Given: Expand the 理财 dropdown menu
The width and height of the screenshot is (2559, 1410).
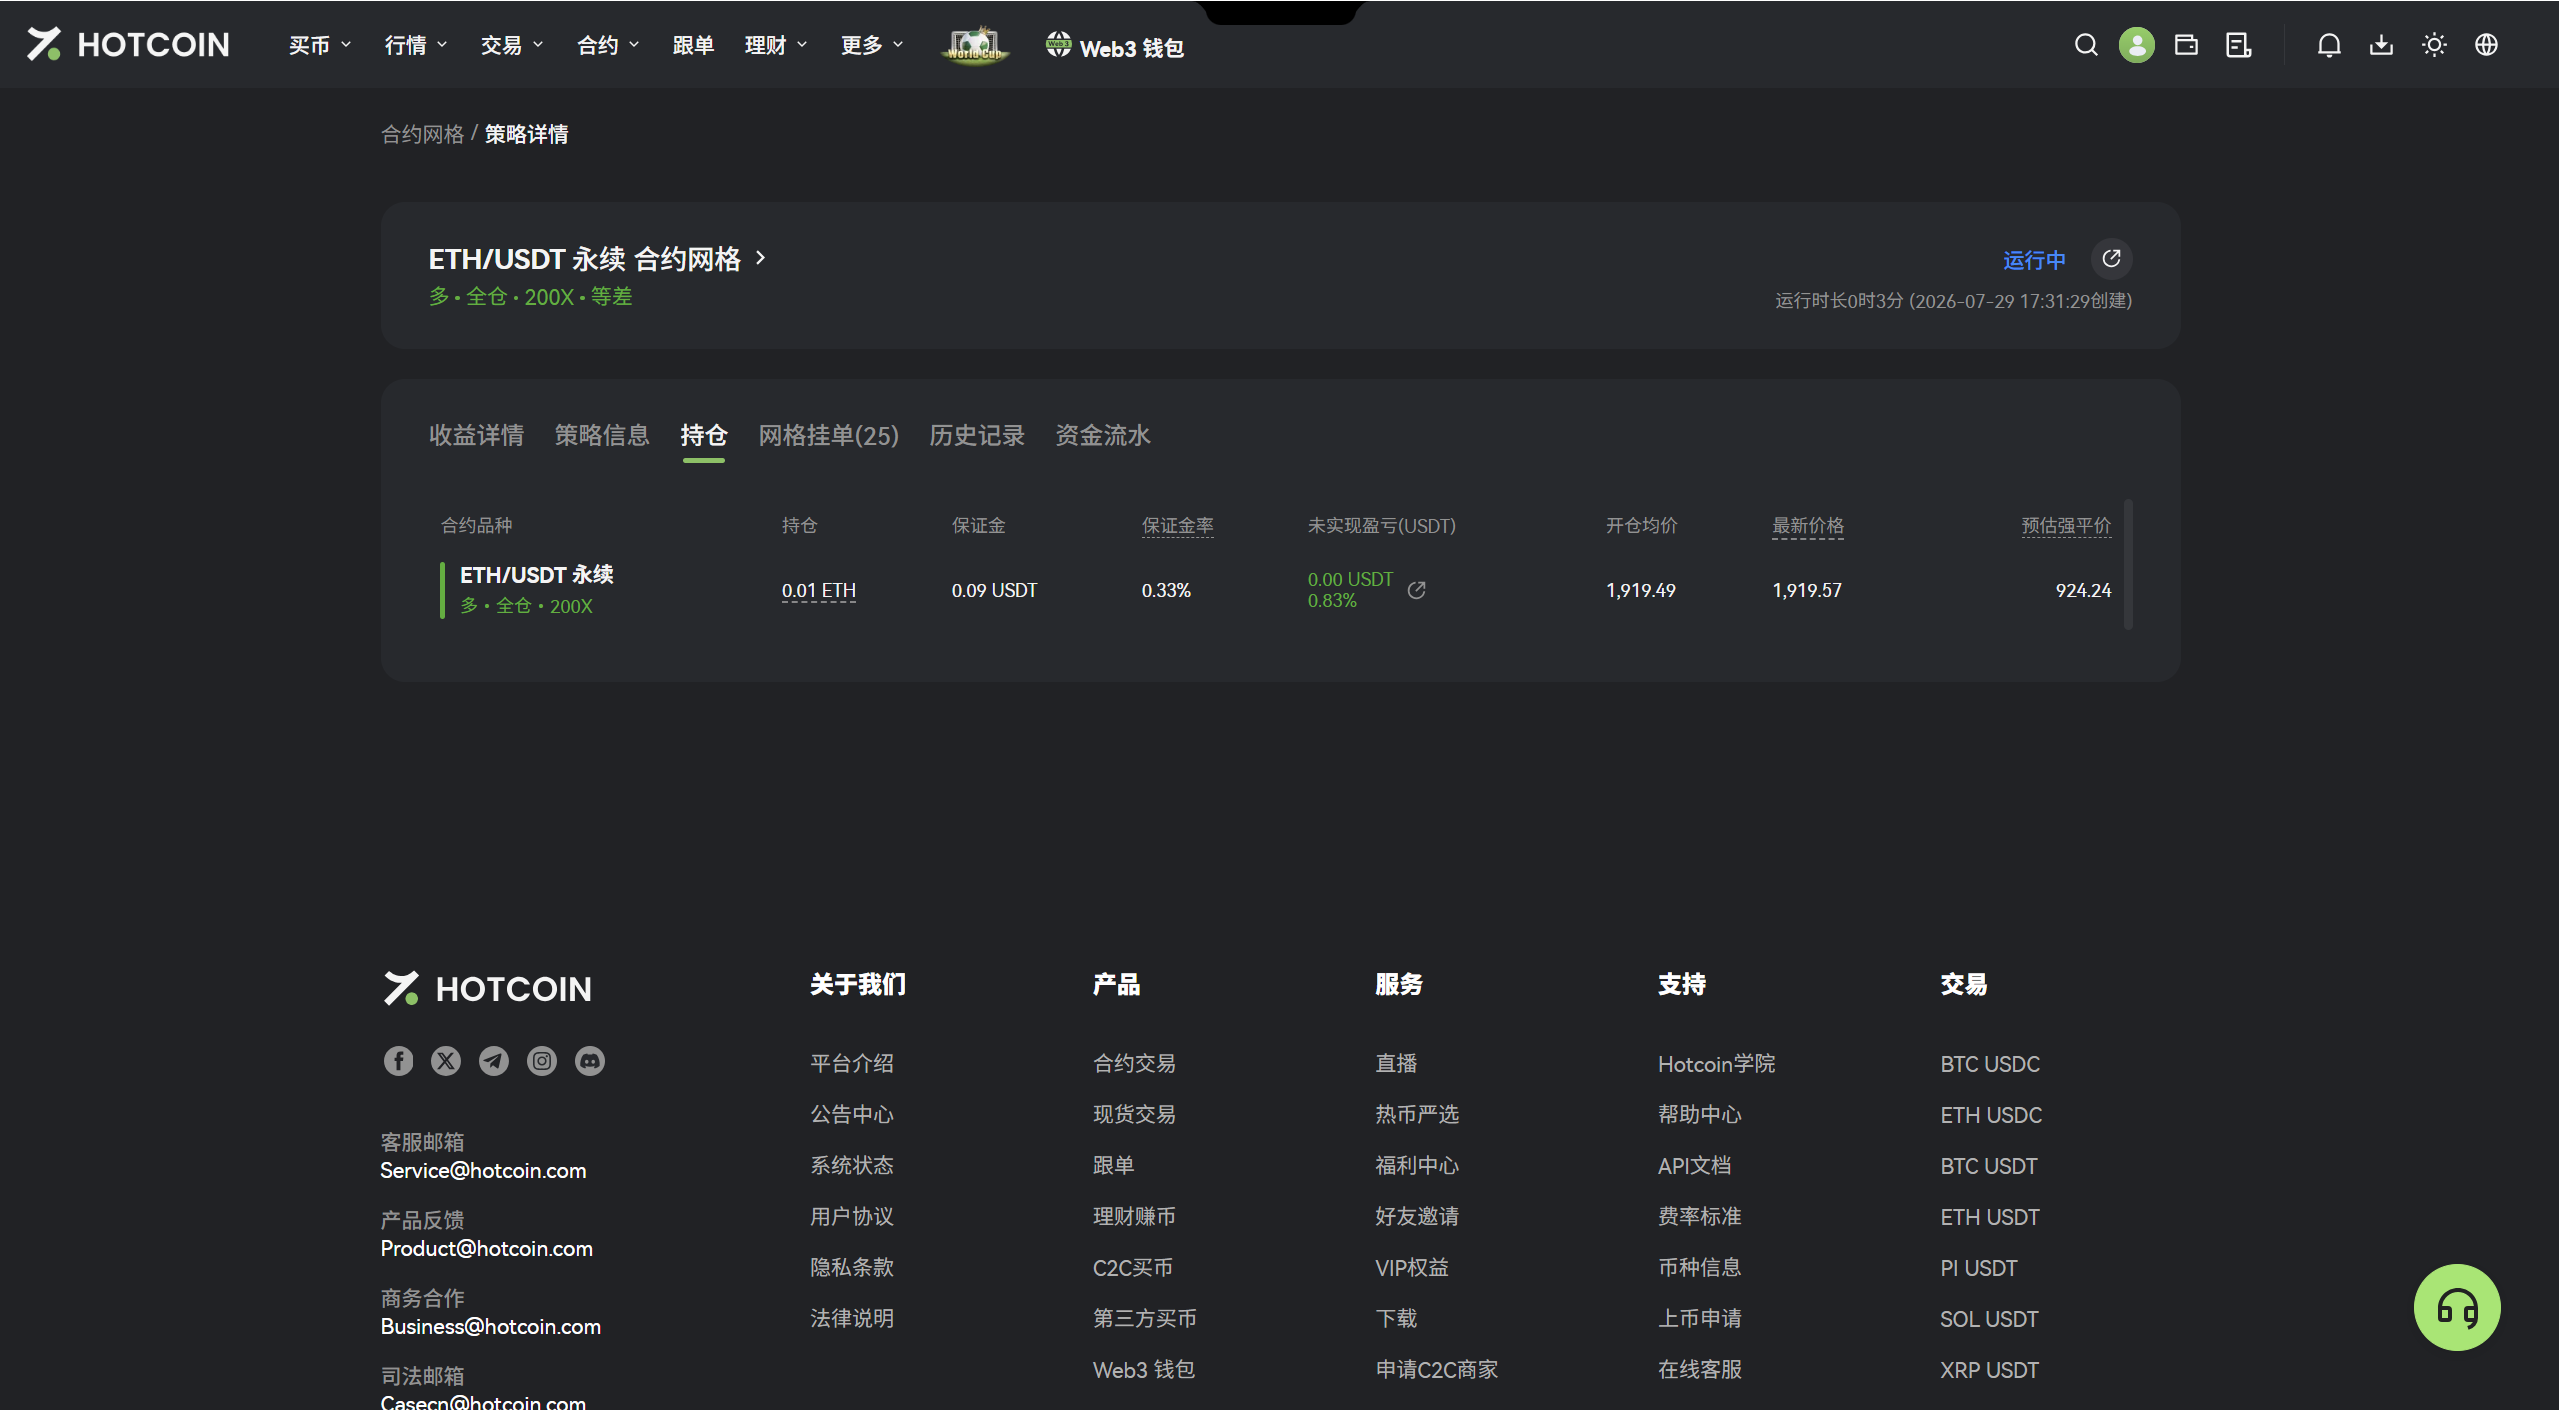Looking at the screenshot, I should [776, 45].
